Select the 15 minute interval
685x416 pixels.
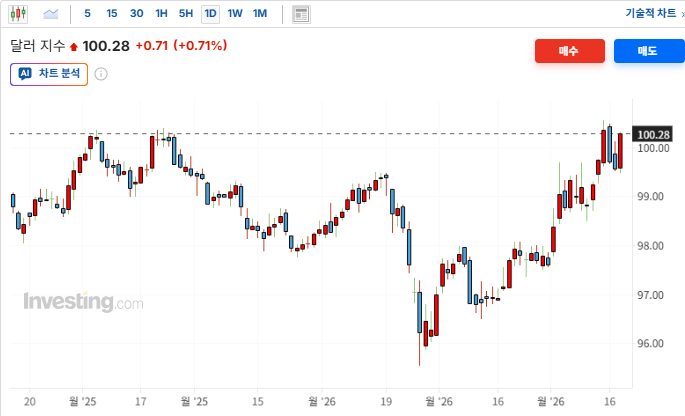coord(112,14)
